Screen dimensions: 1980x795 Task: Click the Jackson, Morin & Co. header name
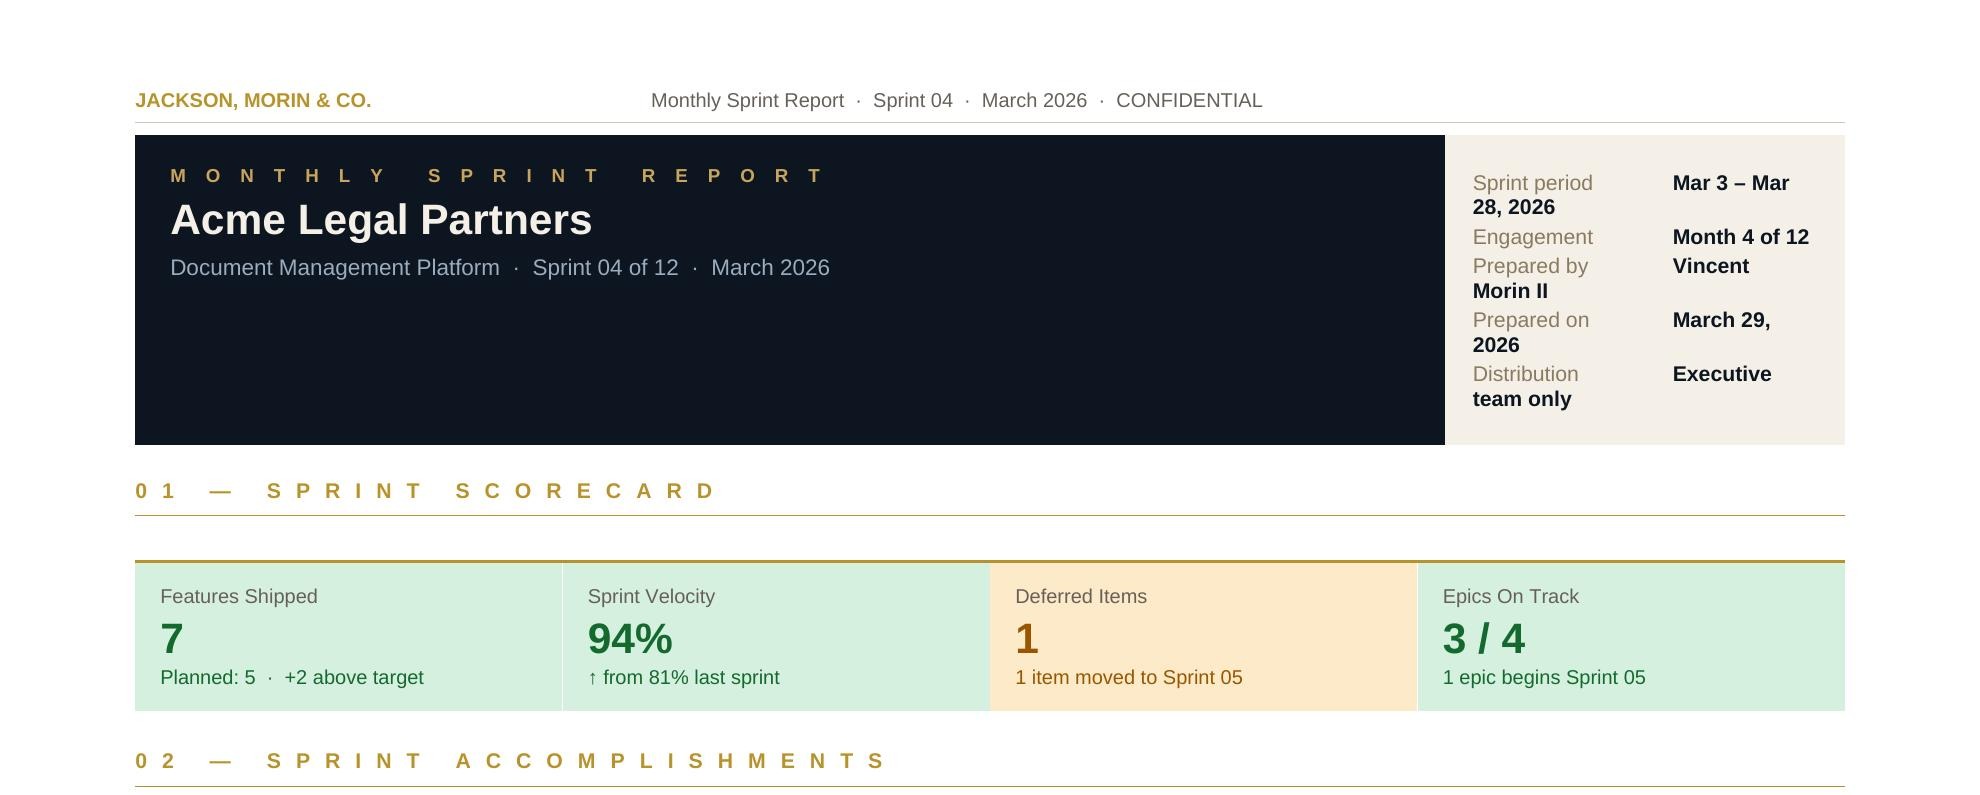[x=253, y=101]
